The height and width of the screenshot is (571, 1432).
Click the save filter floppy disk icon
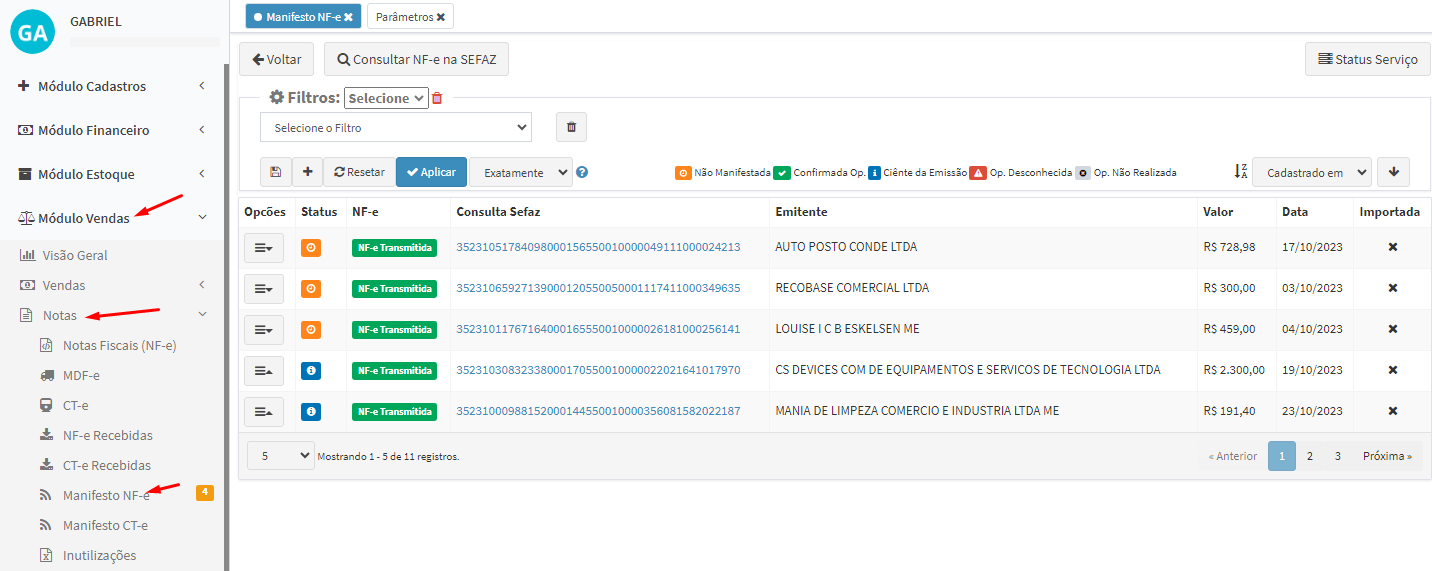pyautogui.click(x=275, y=172)
